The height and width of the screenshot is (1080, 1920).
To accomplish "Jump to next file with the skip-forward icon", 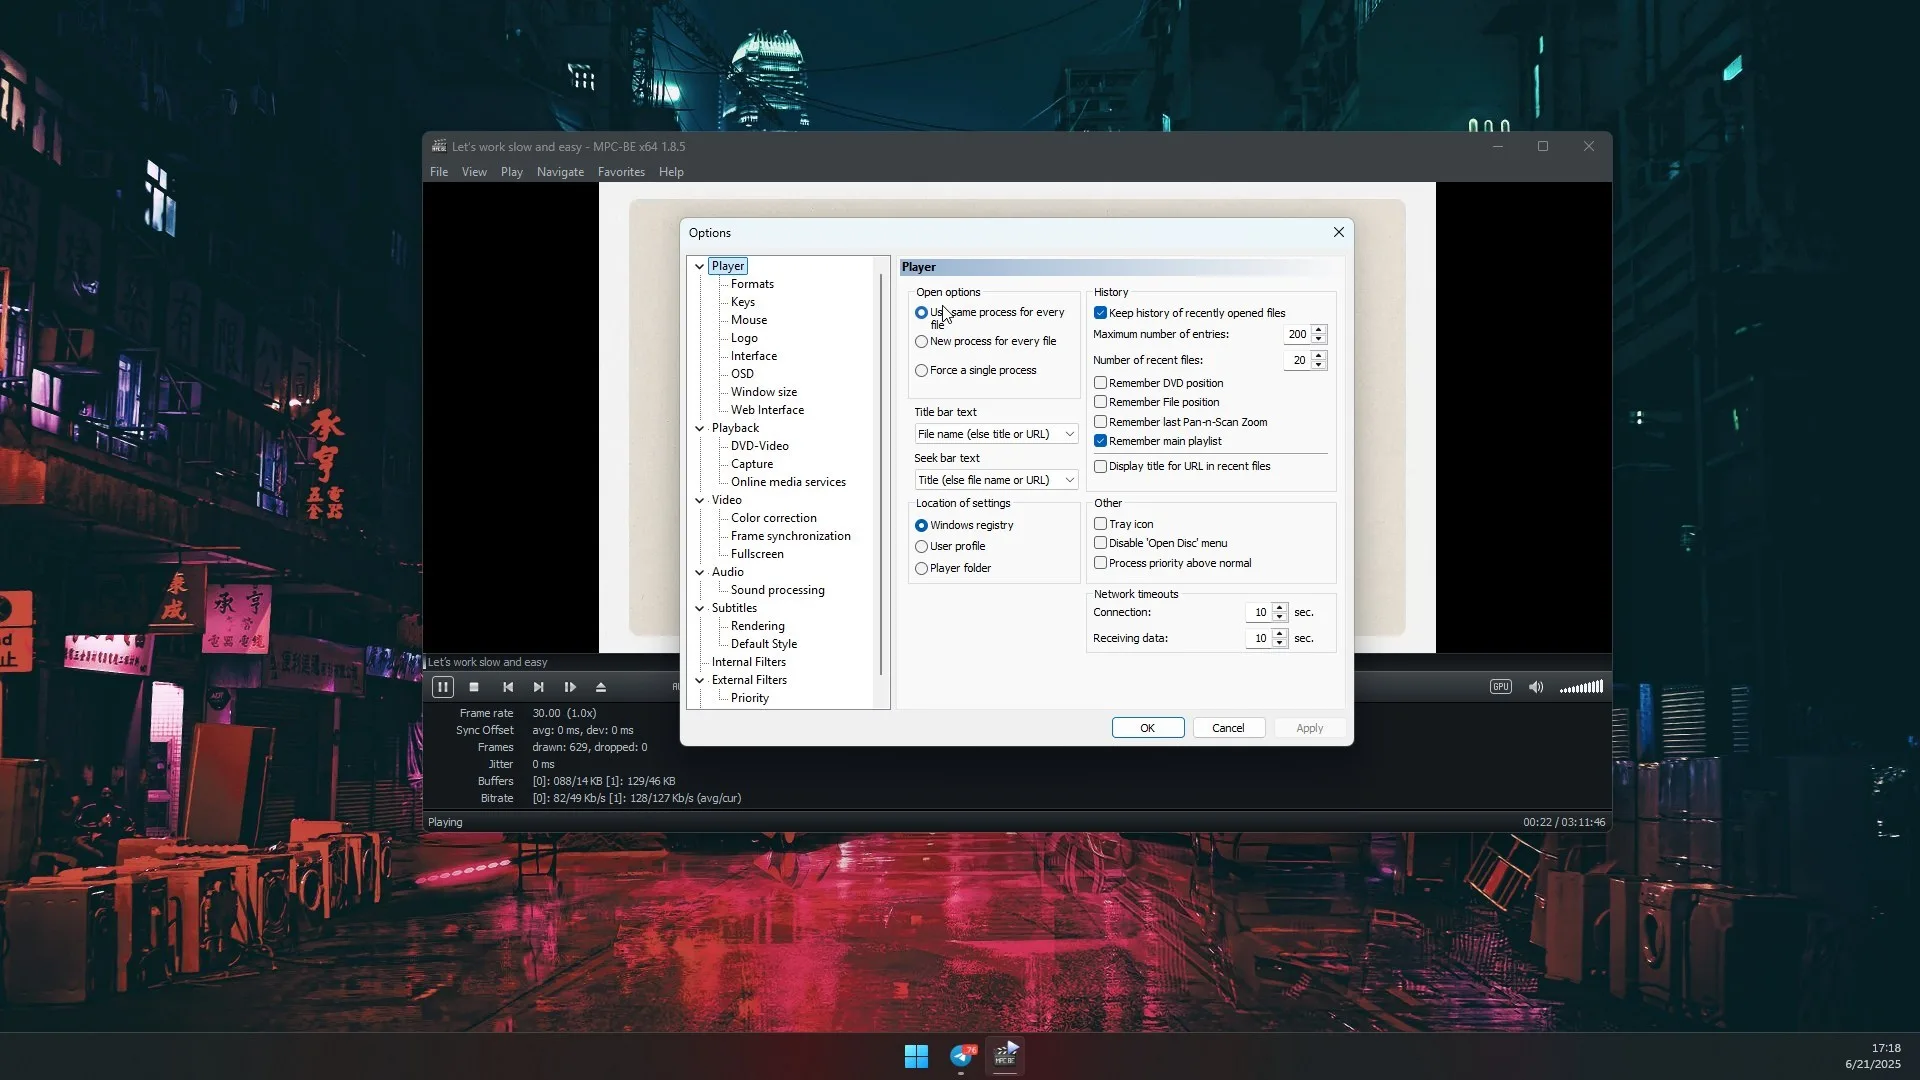I will (538, 687).
